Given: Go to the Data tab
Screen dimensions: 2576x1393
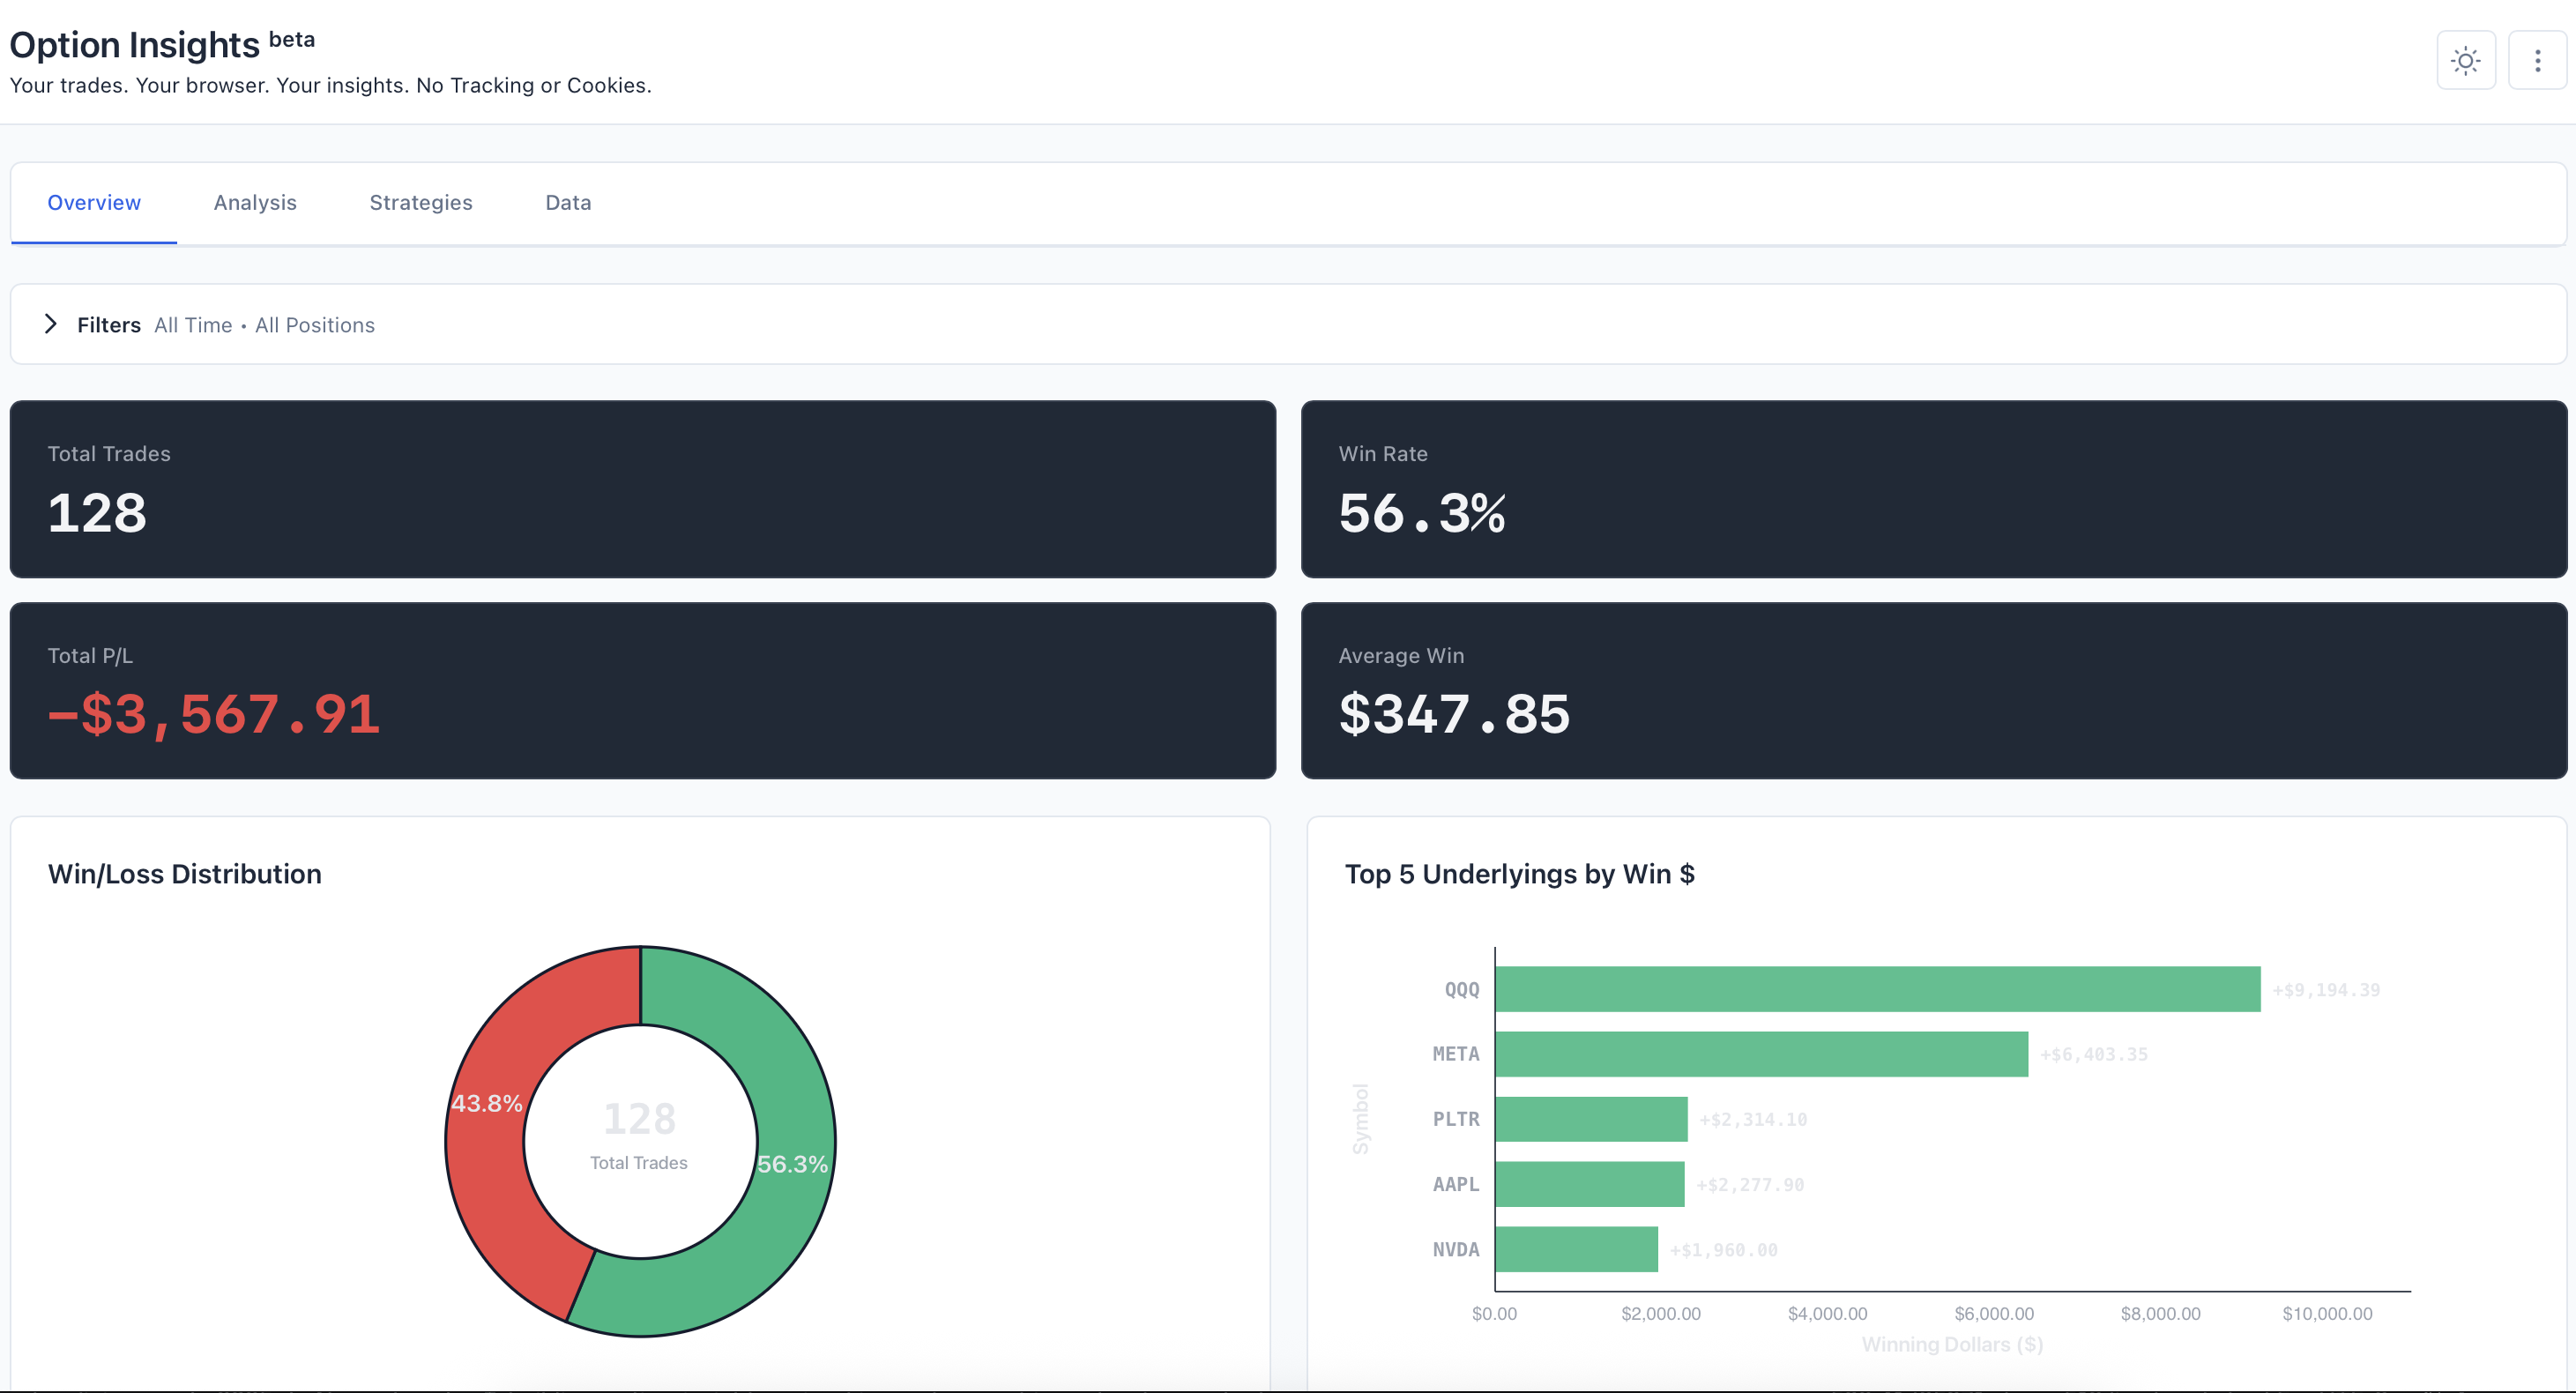Looking at the screenshot, I should point(568,203).
